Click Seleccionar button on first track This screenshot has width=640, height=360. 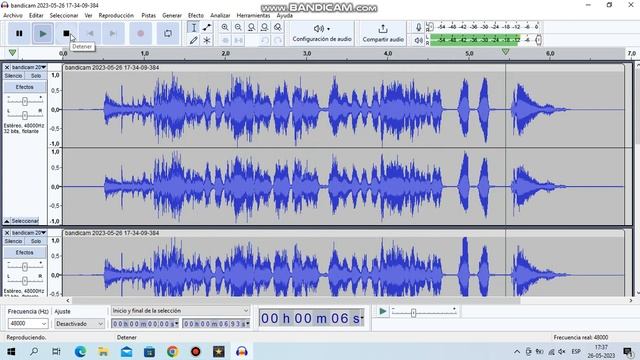[25, 221]
